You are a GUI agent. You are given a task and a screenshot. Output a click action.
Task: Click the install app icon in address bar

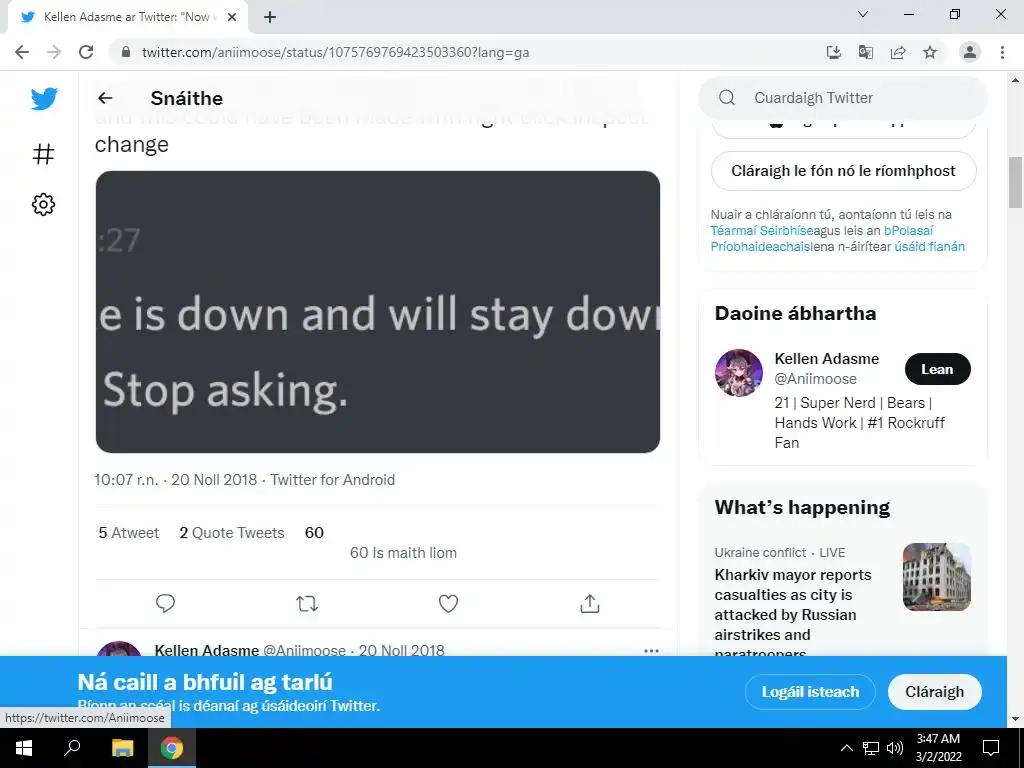coord(834,52)
